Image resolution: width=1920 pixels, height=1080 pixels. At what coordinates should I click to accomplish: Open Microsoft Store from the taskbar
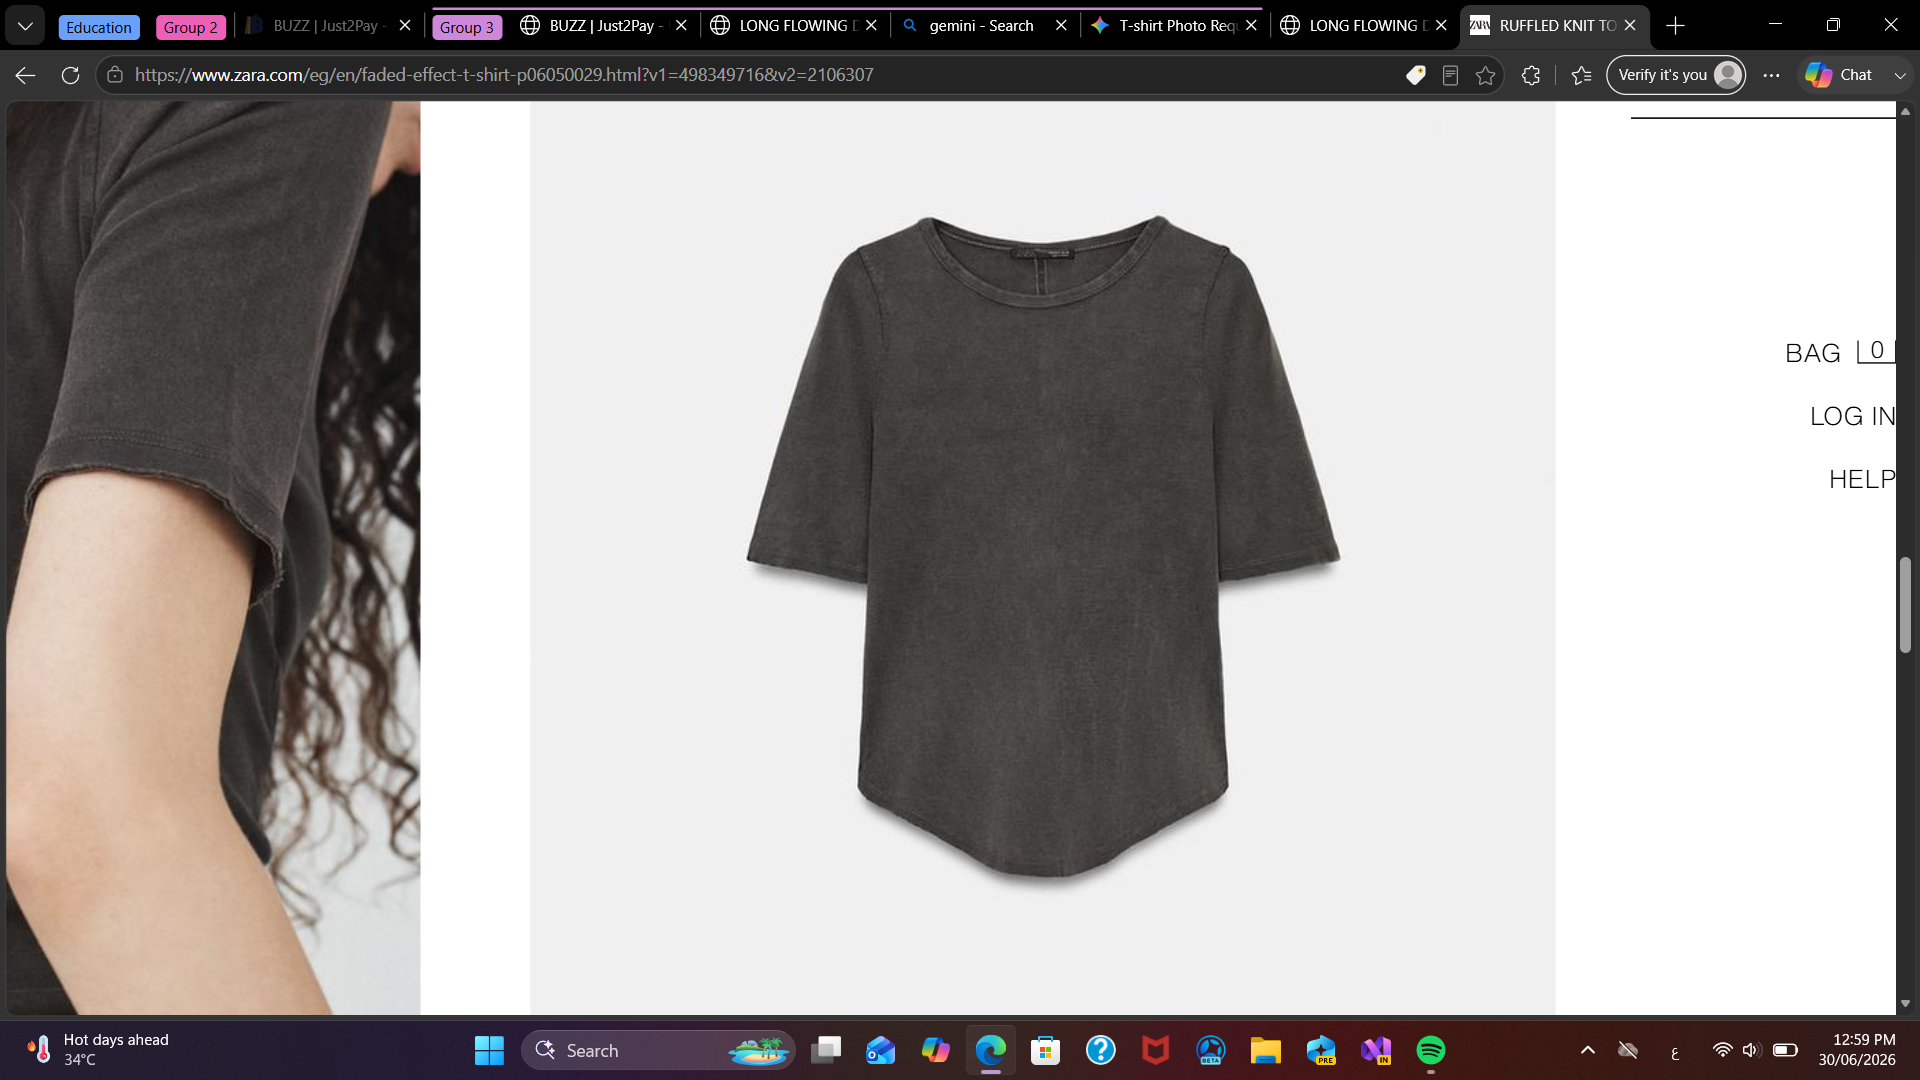1046,1050
